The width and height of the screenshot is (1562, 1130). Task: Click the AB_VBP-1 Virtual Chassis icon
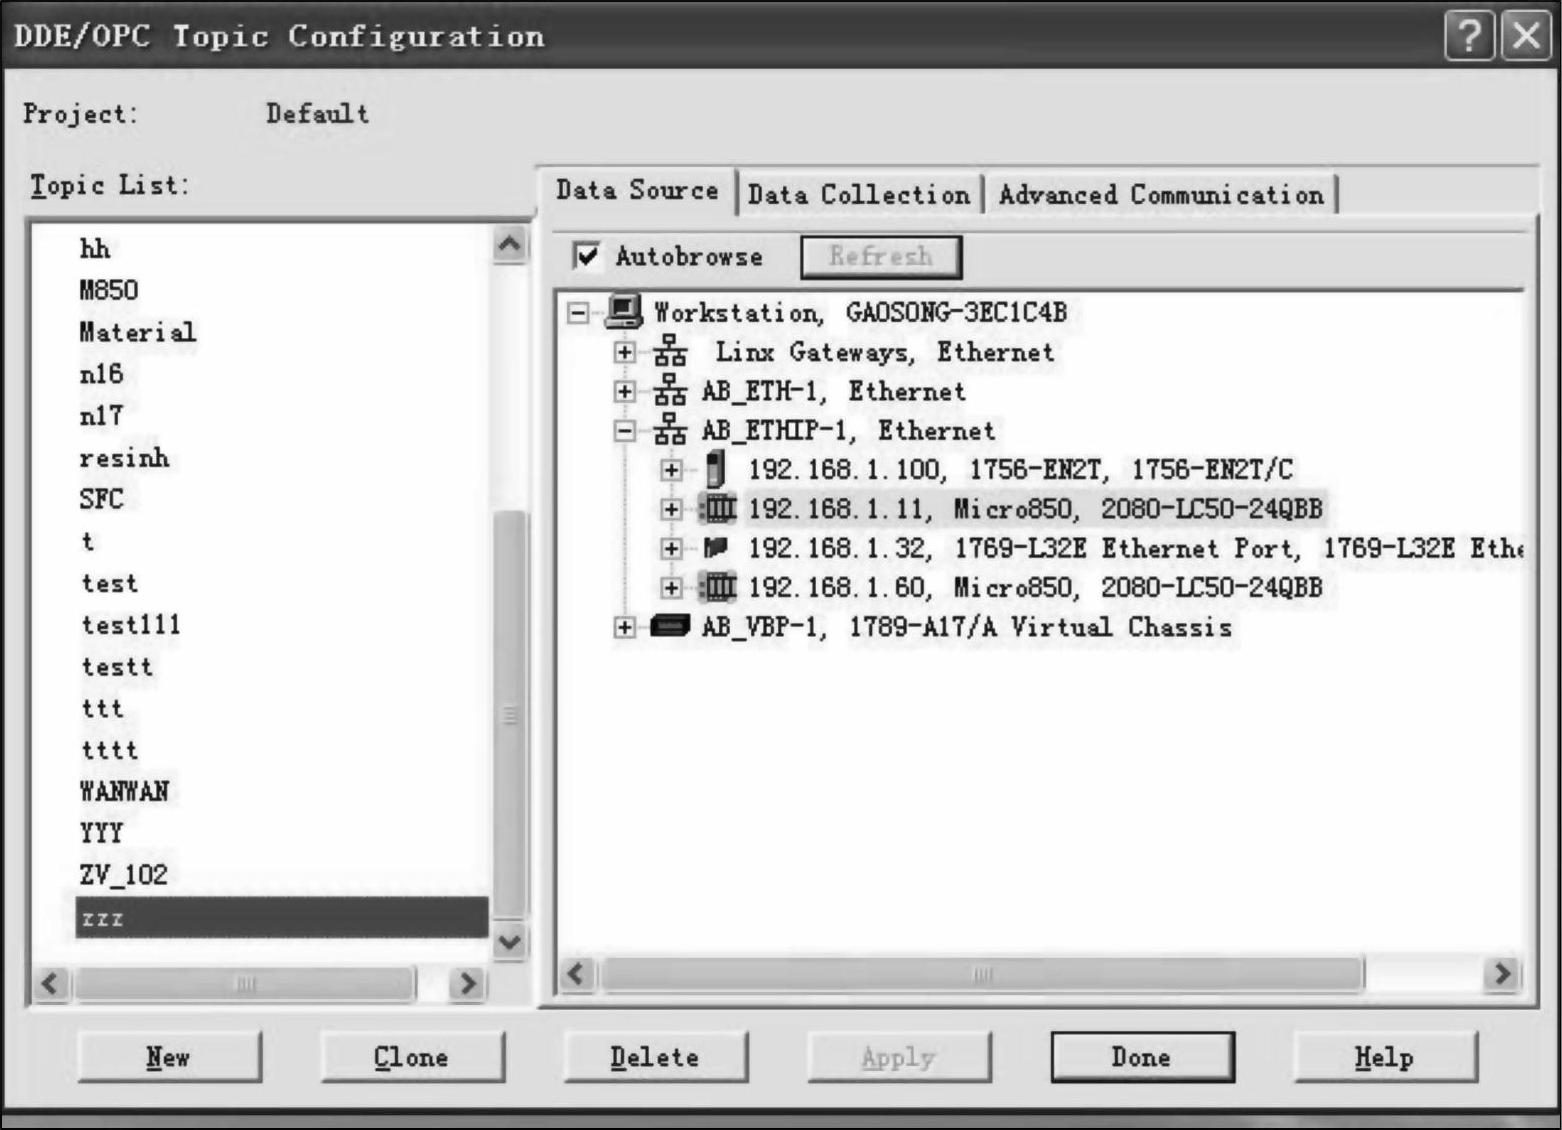tap(669, 627)
